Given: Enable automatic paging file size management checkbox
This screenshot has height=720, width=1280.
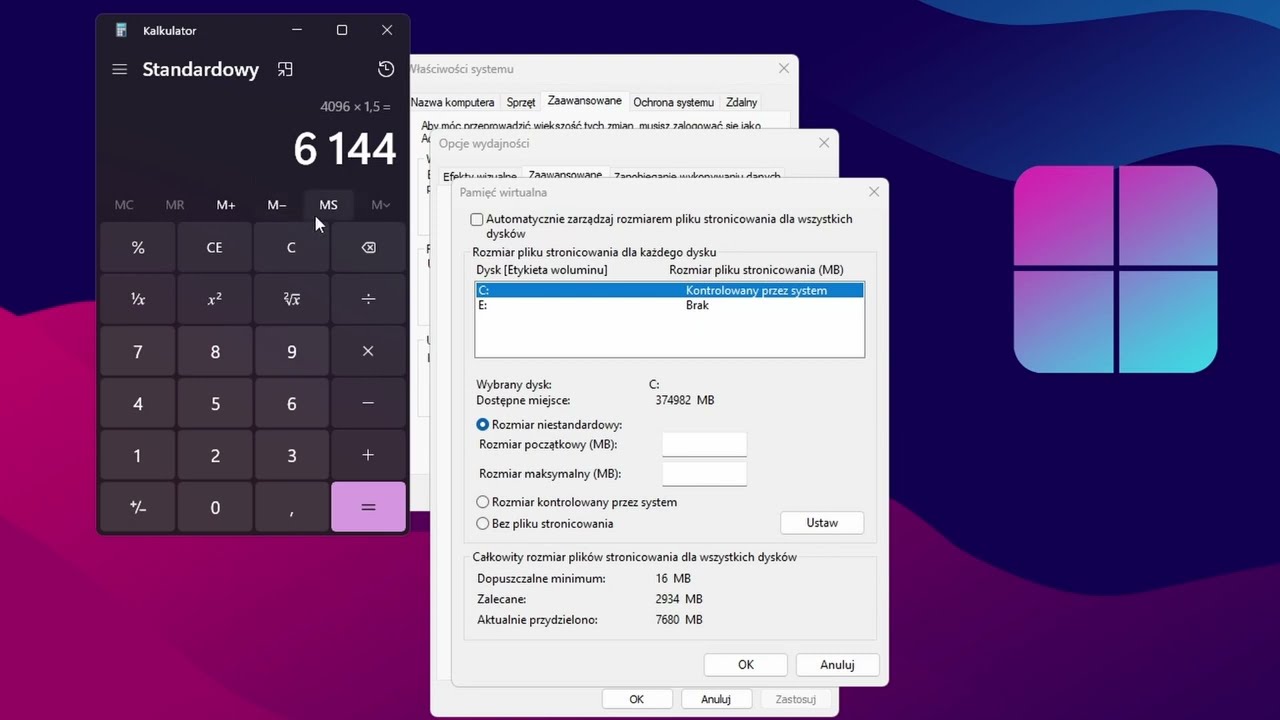Looking at the screenshot, I should [477, 219].
